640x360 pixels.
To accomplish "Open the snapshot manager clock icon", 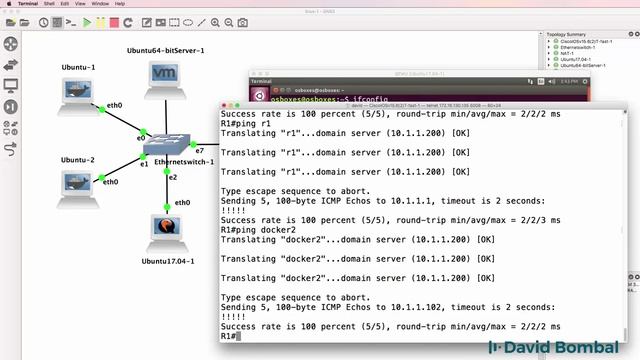I will tap(43, 23).
